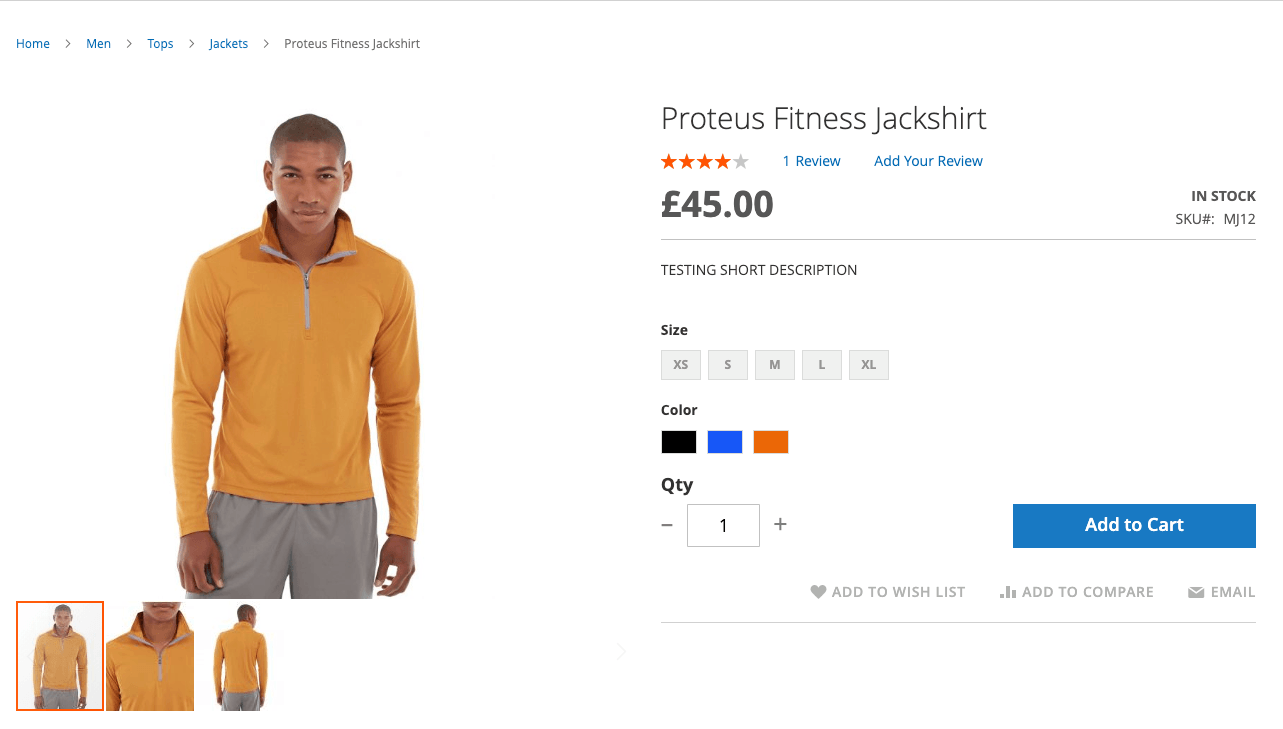Click the Add to Compare chart icon

pos(1007,591)
